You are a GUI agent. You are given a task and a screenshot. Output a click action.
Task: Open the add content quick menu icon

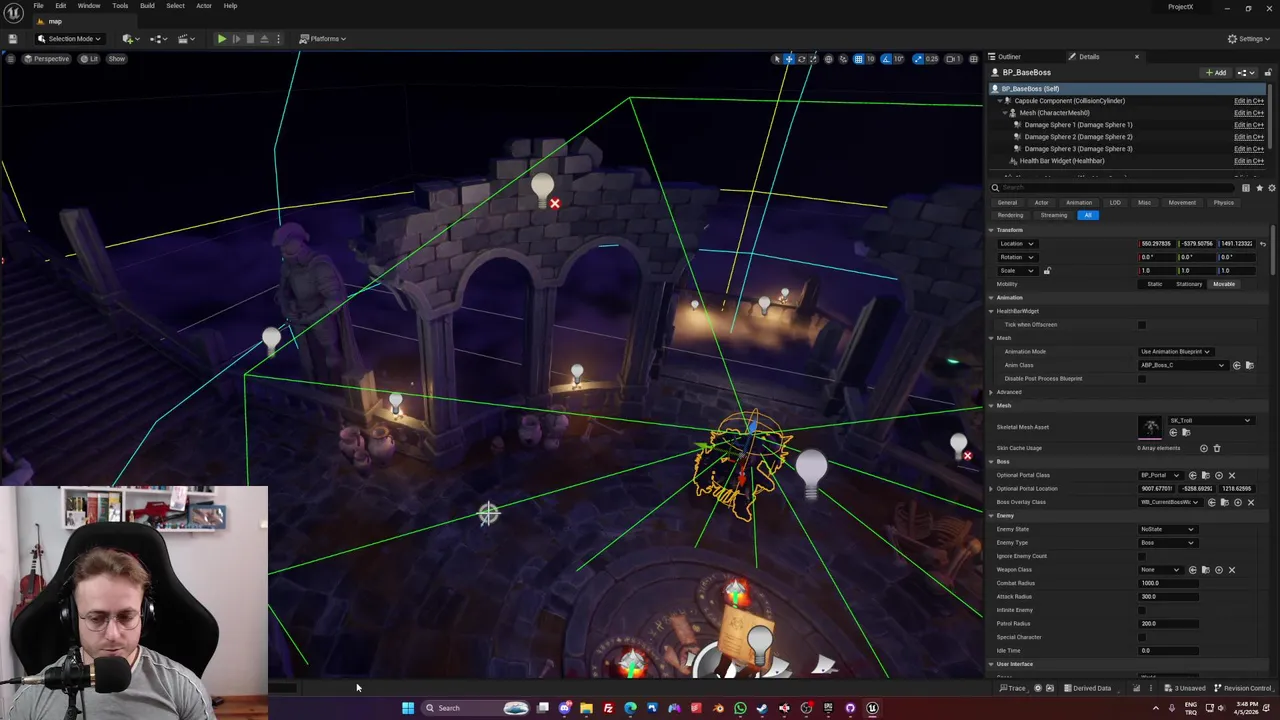pos(129,38)
